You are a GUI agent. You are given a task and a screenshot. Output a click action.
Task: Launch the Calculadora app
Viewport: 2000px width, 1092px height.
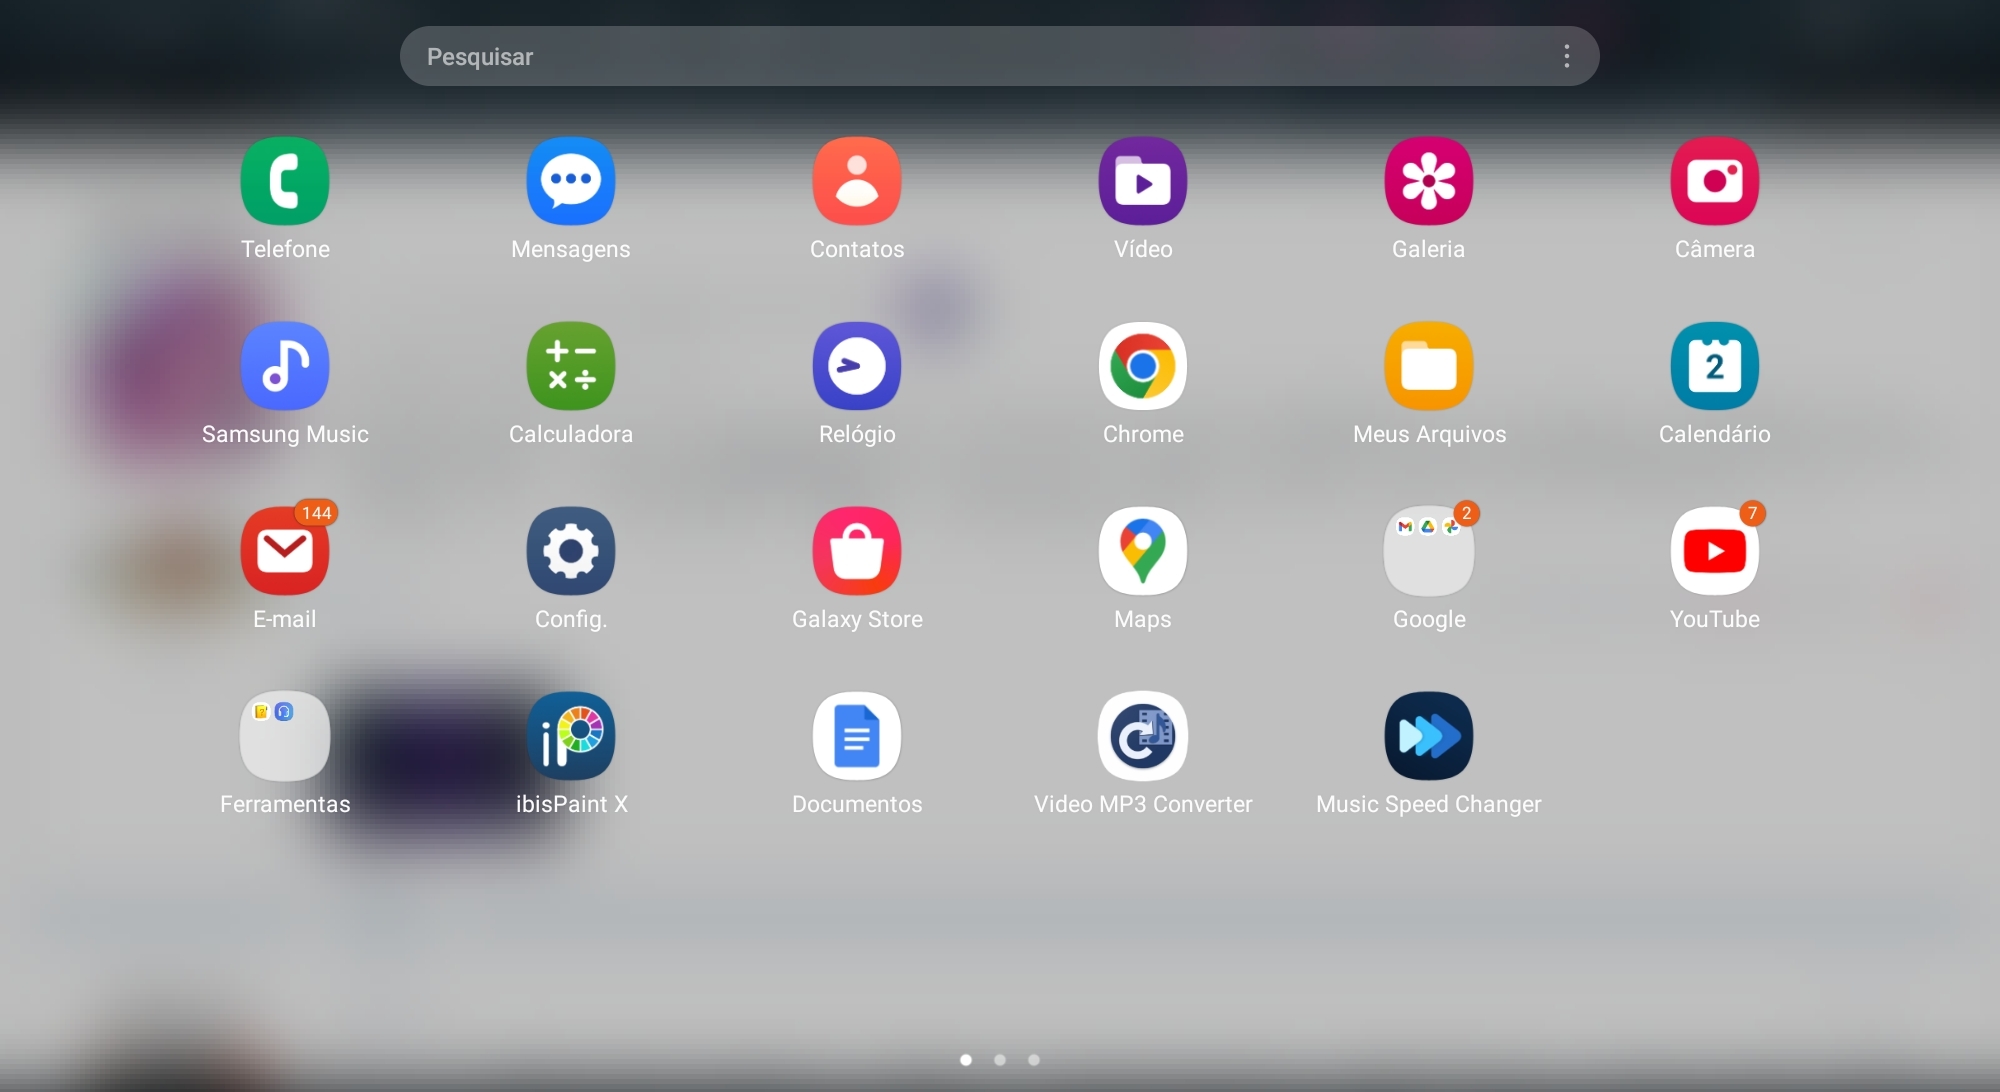click(x=571, y=366)
